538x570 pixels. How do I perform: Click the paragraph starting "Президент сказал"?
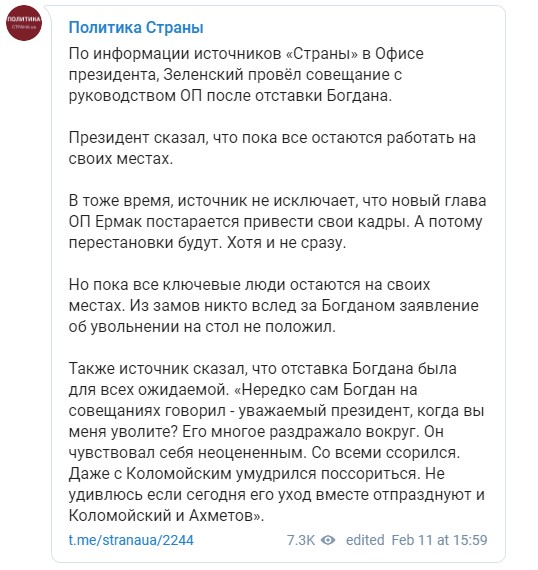272,148
